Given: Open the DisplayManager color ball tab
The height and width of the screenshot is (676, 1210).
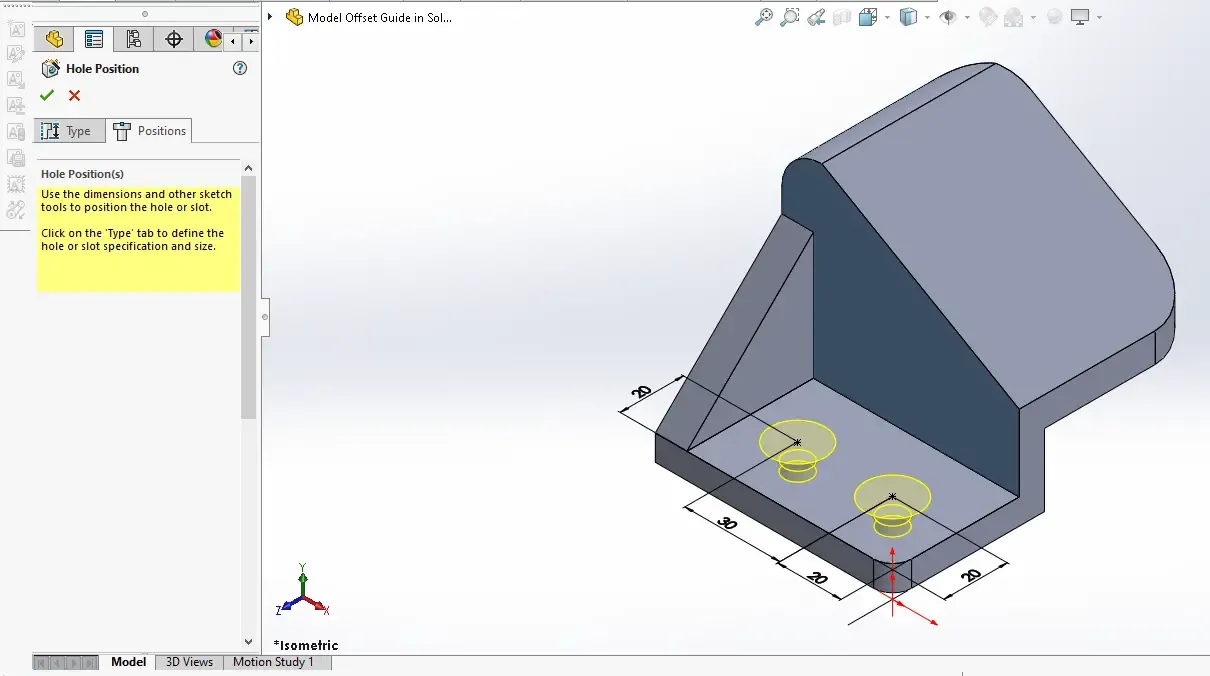Looking at the screenshot, I should pyautogui.click(x=213, y=39).
